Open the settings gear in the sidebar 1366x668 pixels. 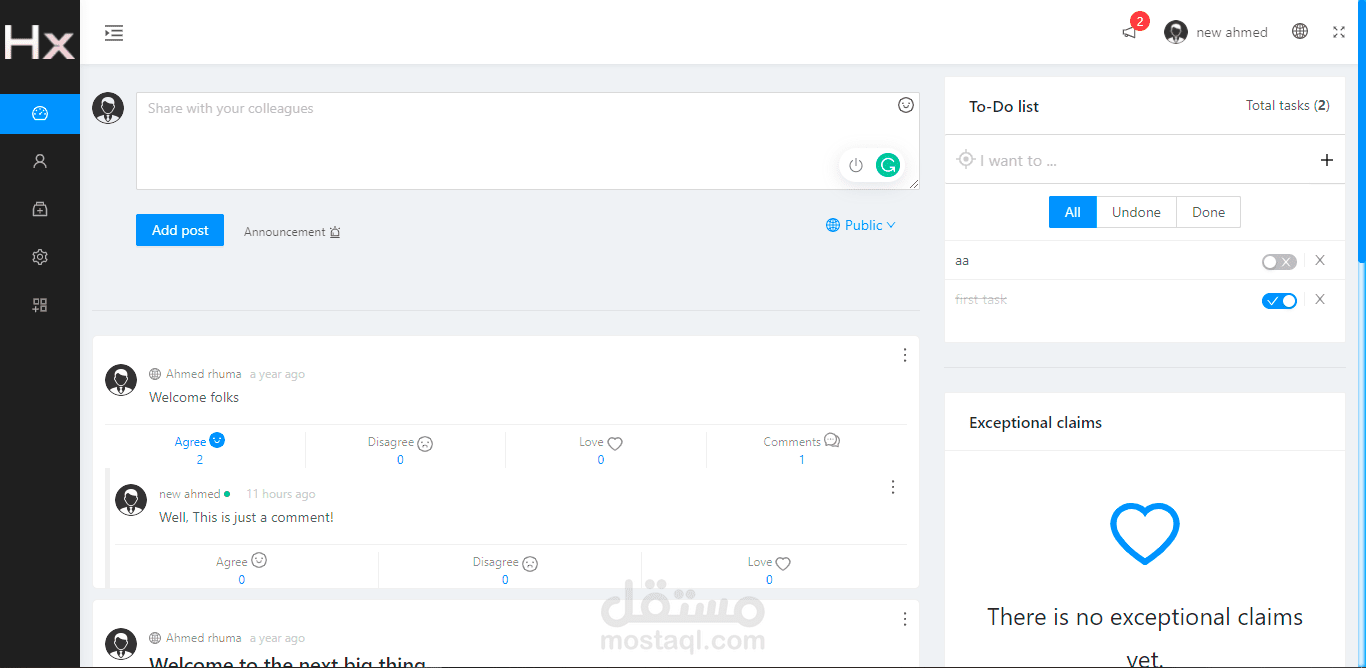tap(40, 257)
